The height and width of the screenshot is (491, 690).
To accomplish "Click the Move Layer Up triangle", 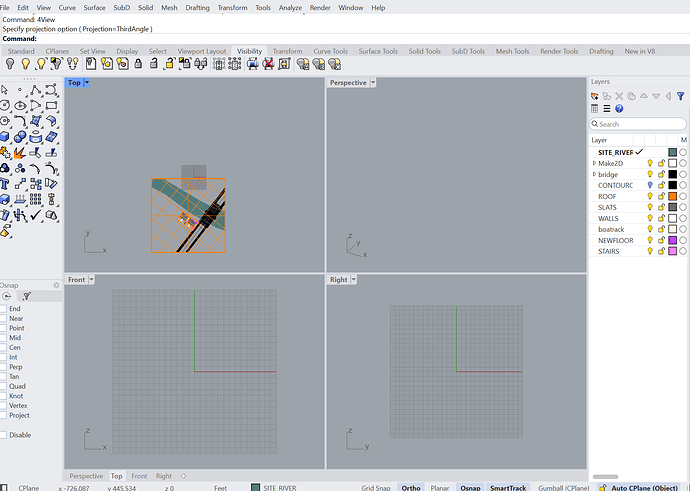I will 644,95.
